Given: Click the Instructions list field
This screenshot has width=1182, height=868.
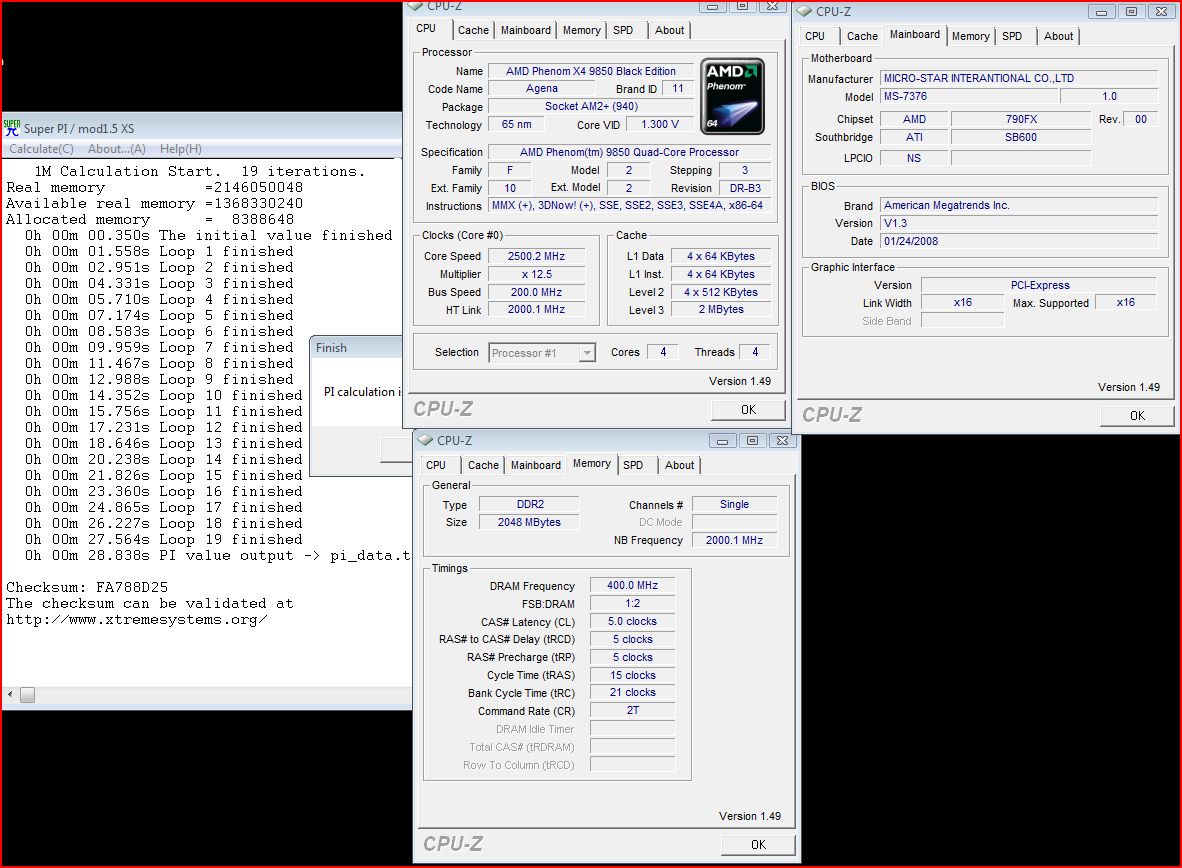Looking at the screenshot, I should tap(629, 205).
